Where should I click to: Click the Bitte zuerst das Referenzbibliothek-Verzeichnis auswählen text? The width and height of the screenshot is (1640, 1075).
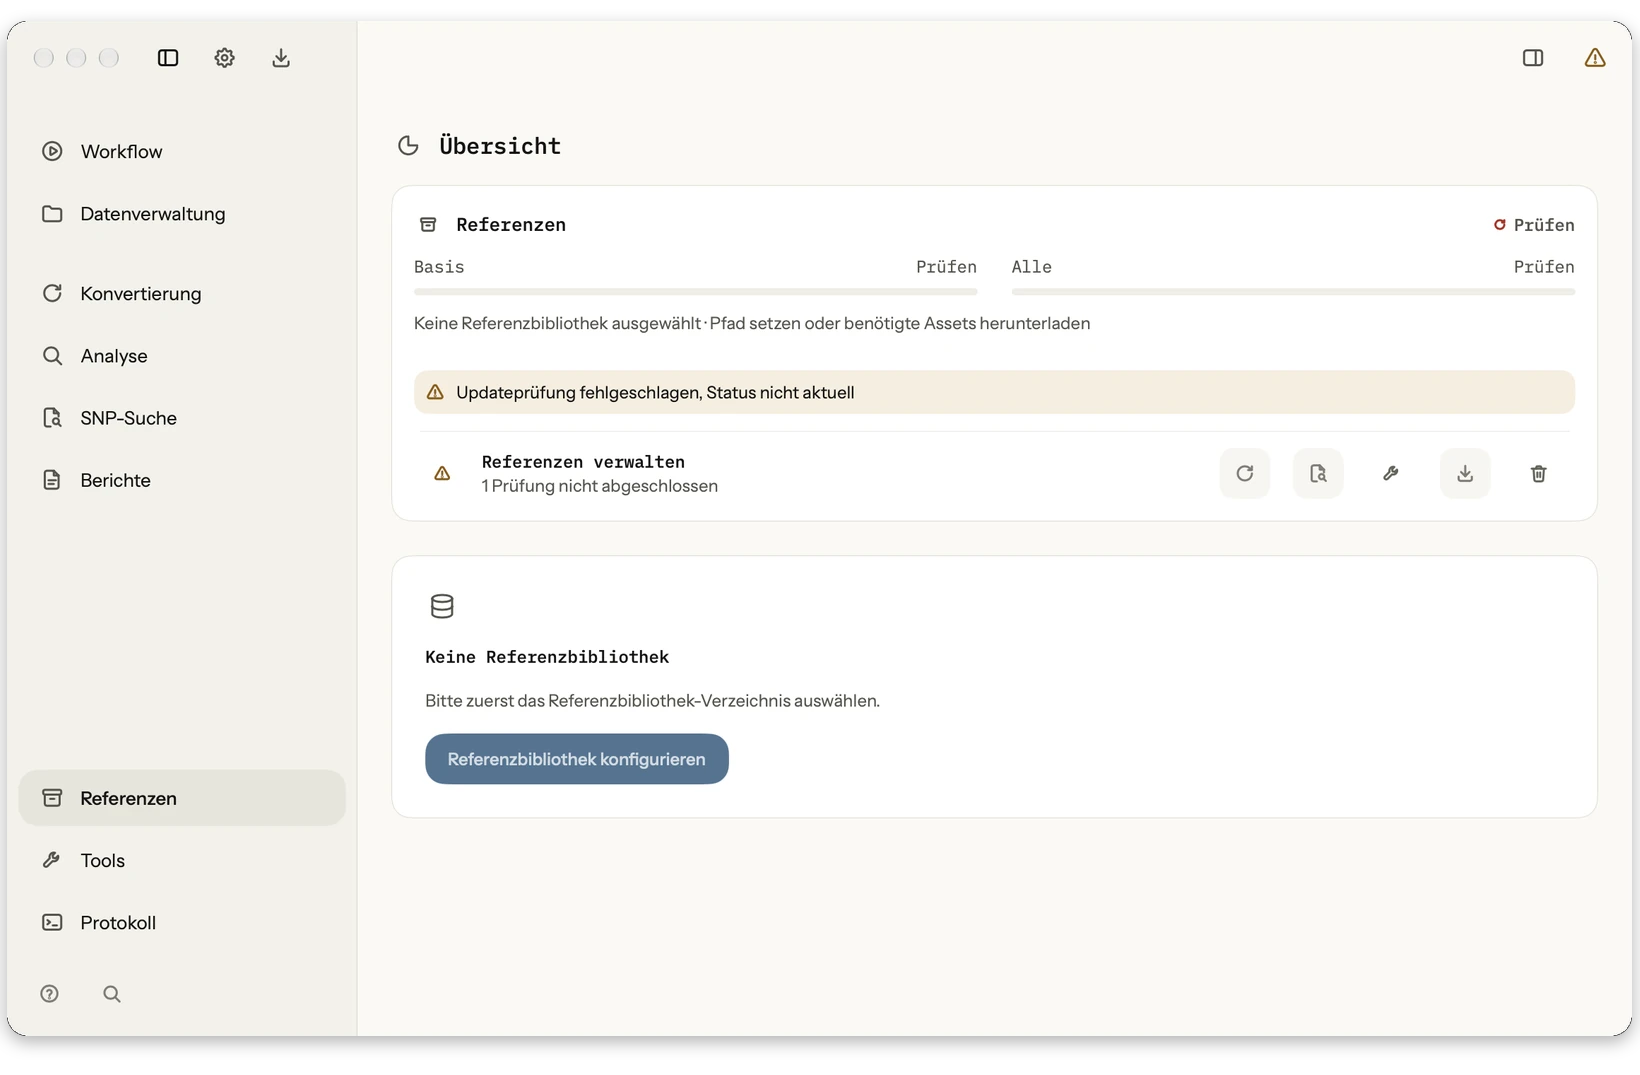click(x=652, y=701)
